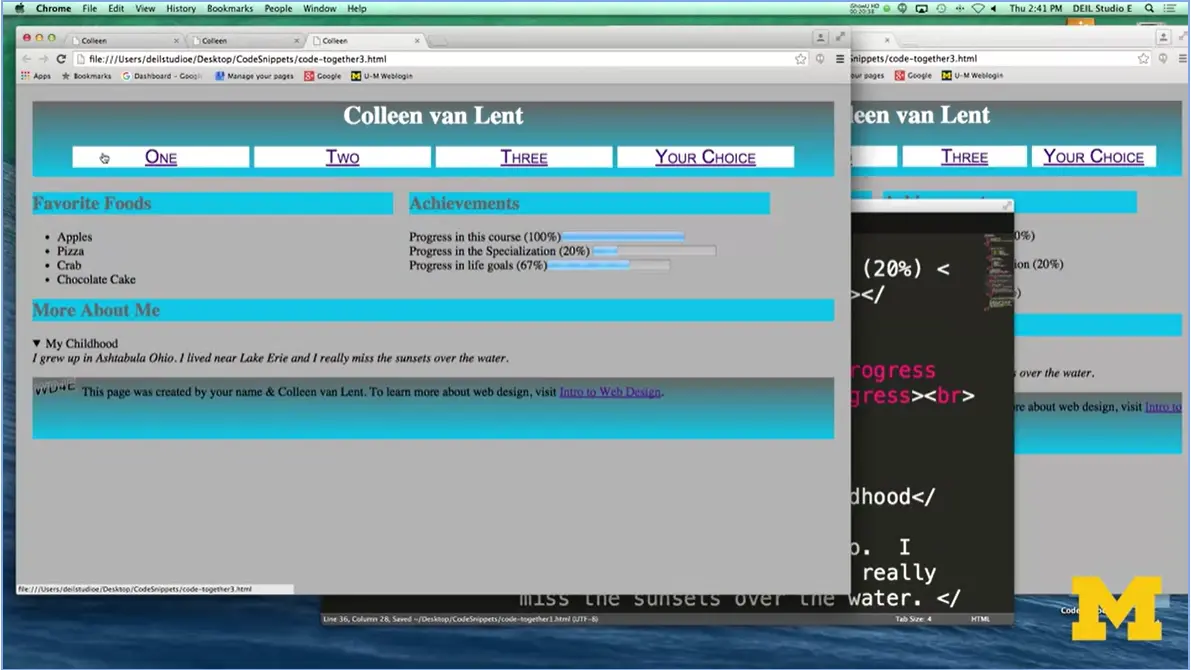
Task: Collapse the My Childhood details section
Action: pyautogui.click(x=38, y=344)
